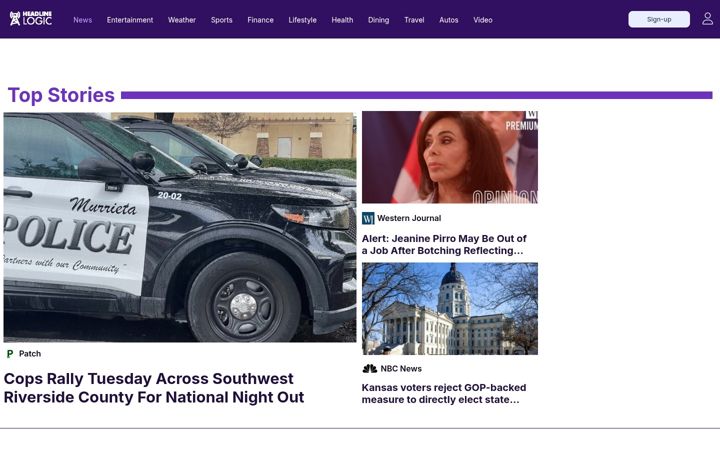The image size is (720, 450).
Task: Open the Lifestyle section
Action: pos(302,20)
